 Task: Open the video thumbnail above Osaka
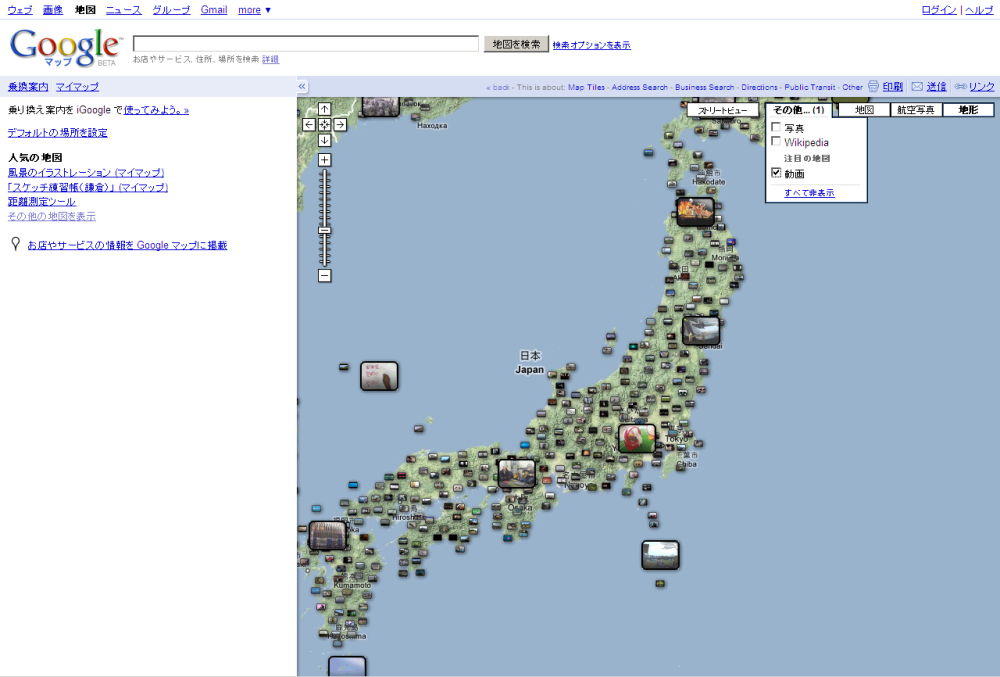click(x=517, y=473)
